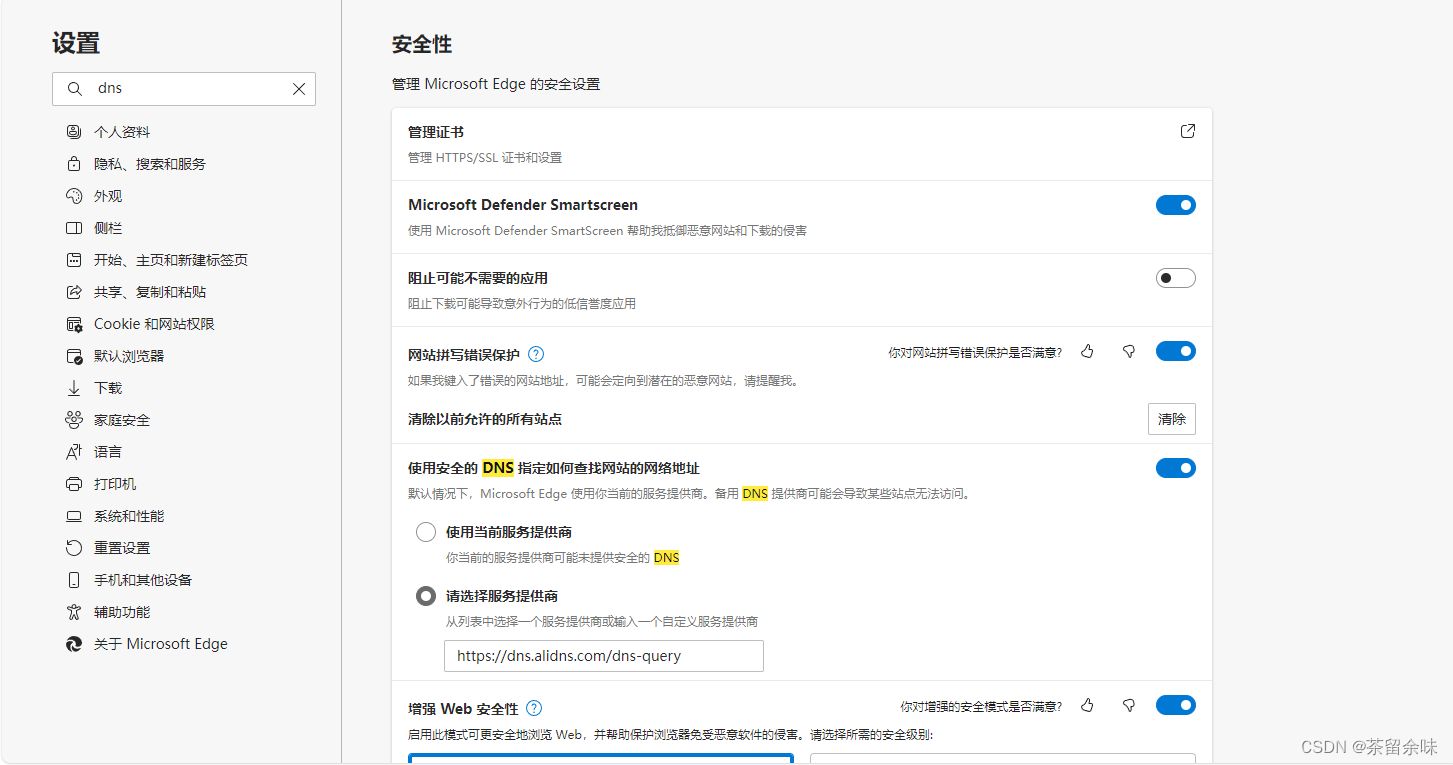Select 请选择服务提供商 radio button
The height and width of the screenshot is (765, 1453).
coord(426,596)
